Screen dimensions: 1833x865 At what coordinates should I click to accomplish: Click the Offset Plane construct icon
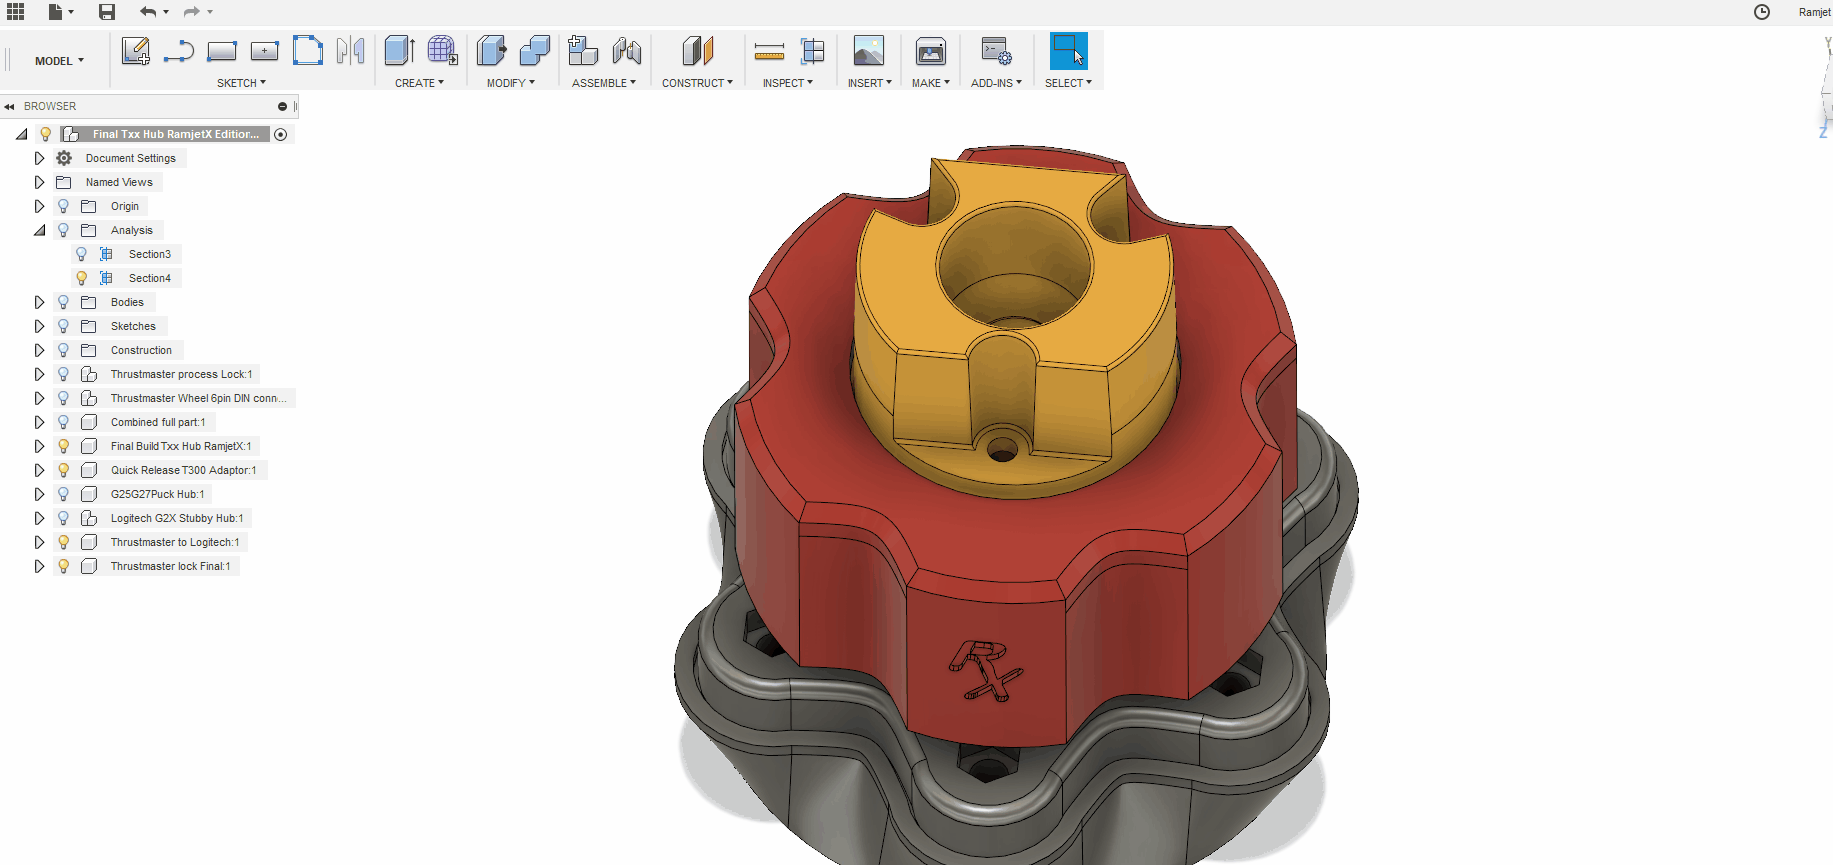(698, 51)
